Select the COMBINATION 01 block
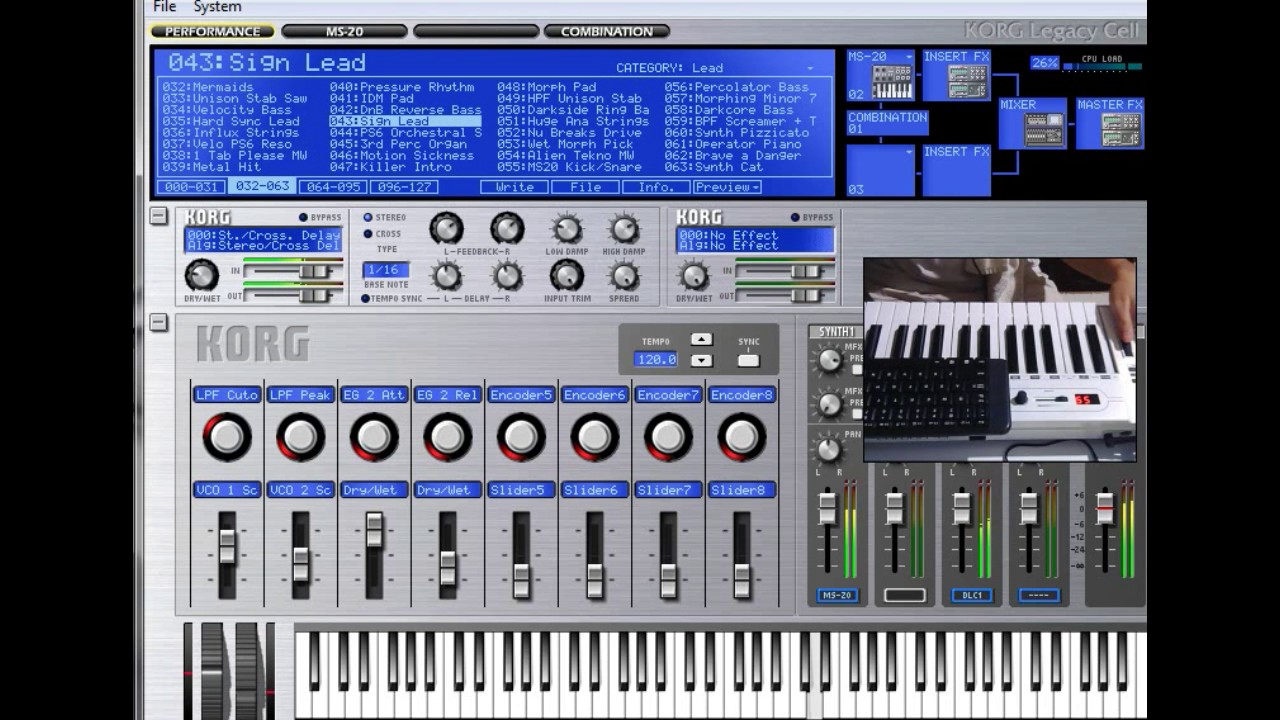The image size is (1280, 720). tap(888, 122)
